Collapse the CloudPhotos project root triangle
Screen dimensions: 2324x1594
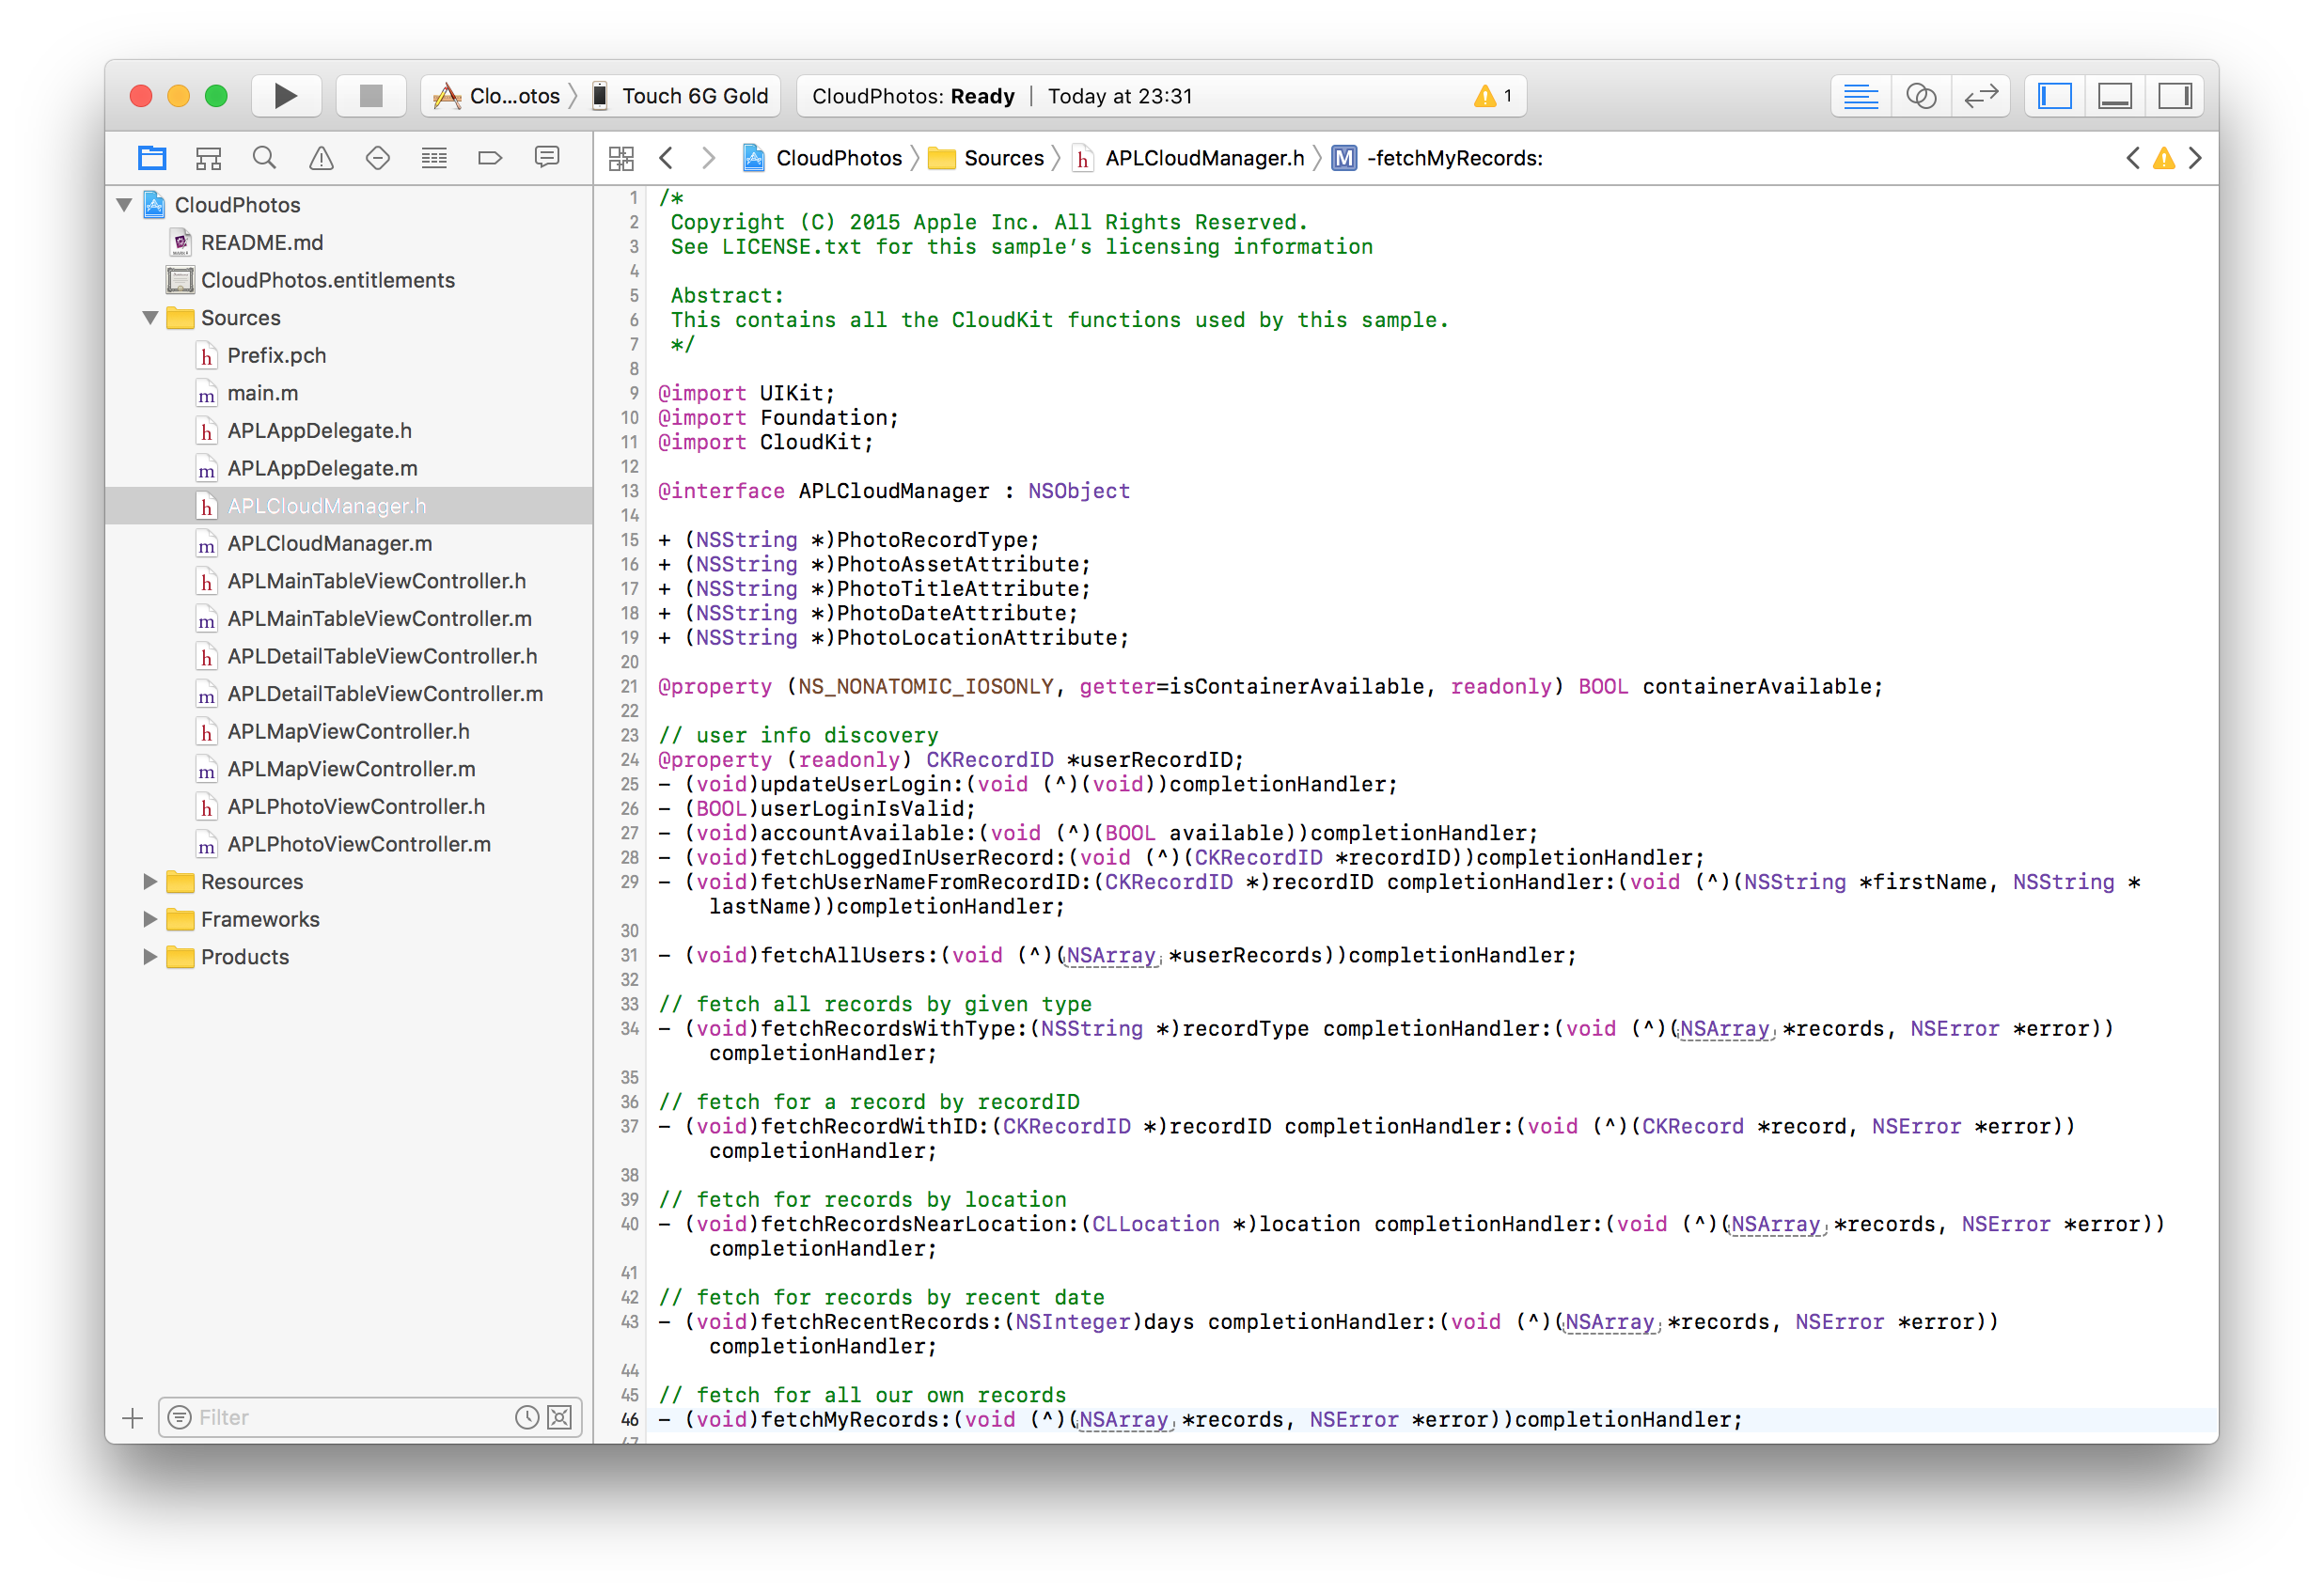click(125, 205)
